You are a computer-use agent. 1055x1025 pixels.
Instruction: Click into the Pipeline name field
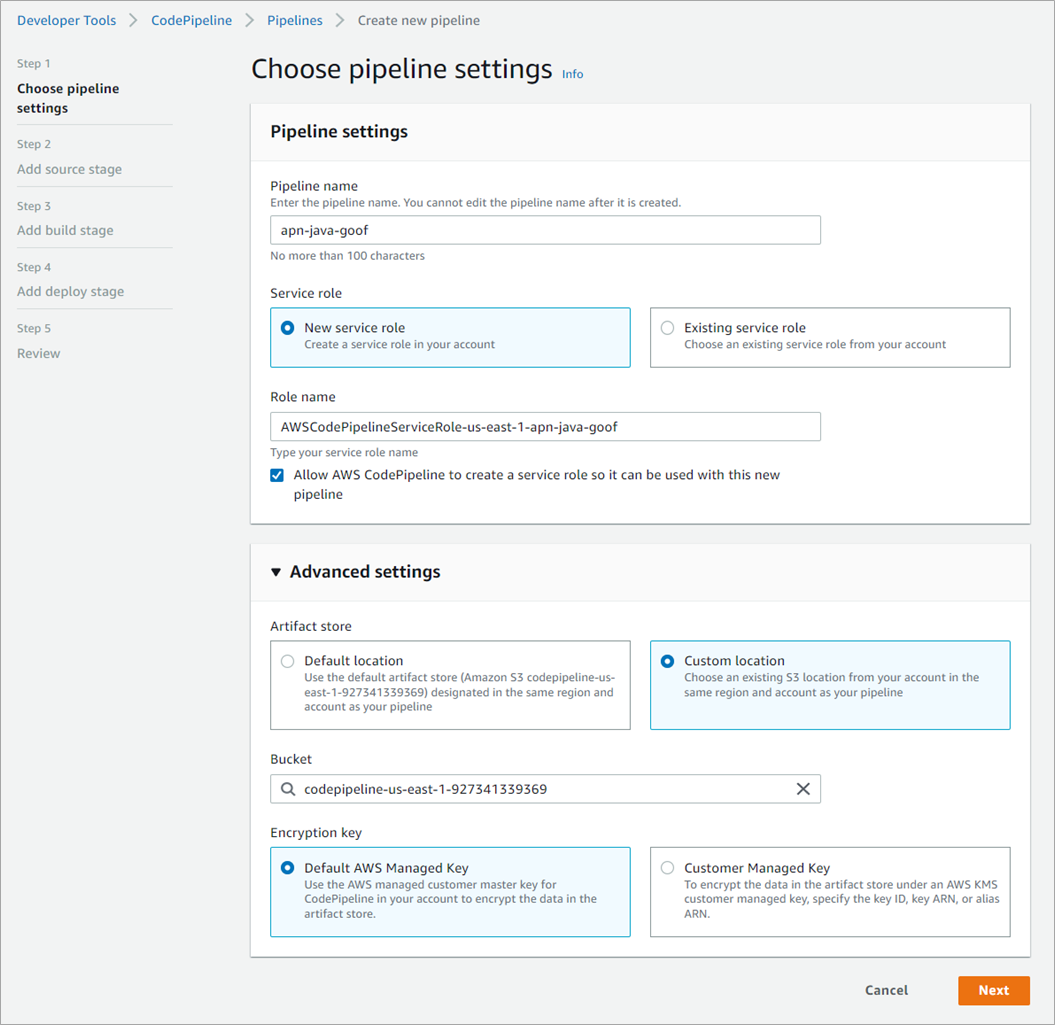click(545, 230)
